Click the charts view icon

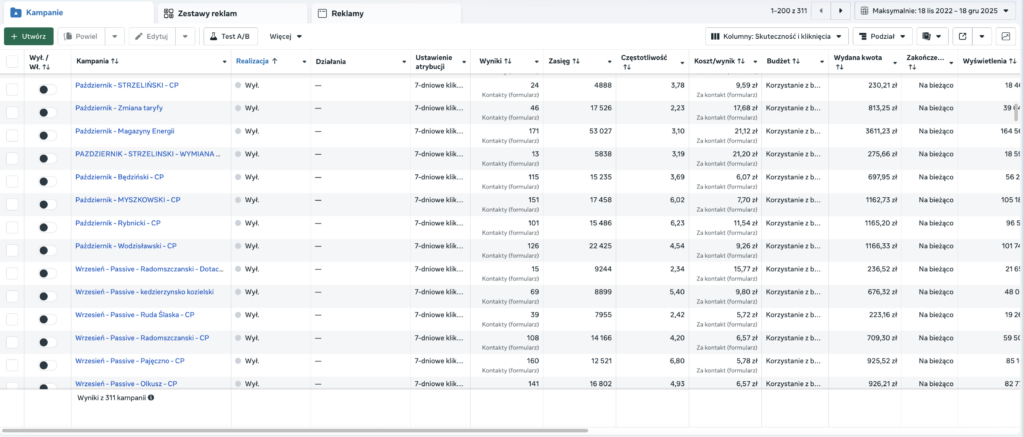[x=1006, y=37]
